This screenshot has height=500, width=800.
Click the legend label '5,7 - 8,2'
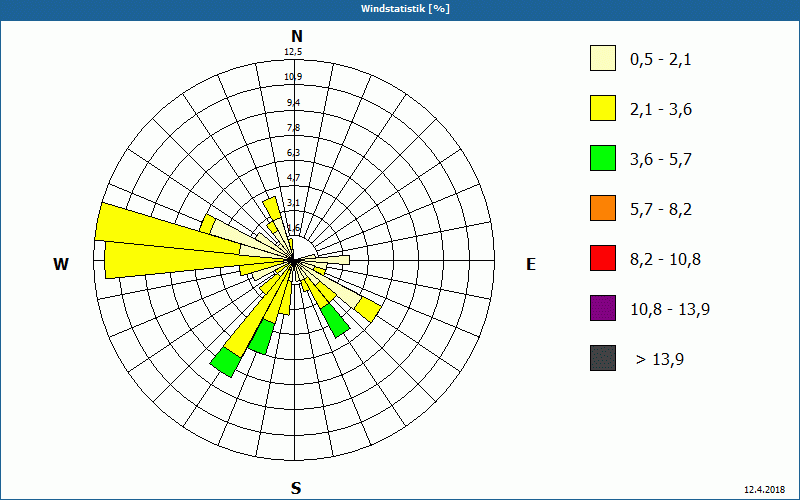click(x=661, y=210)
